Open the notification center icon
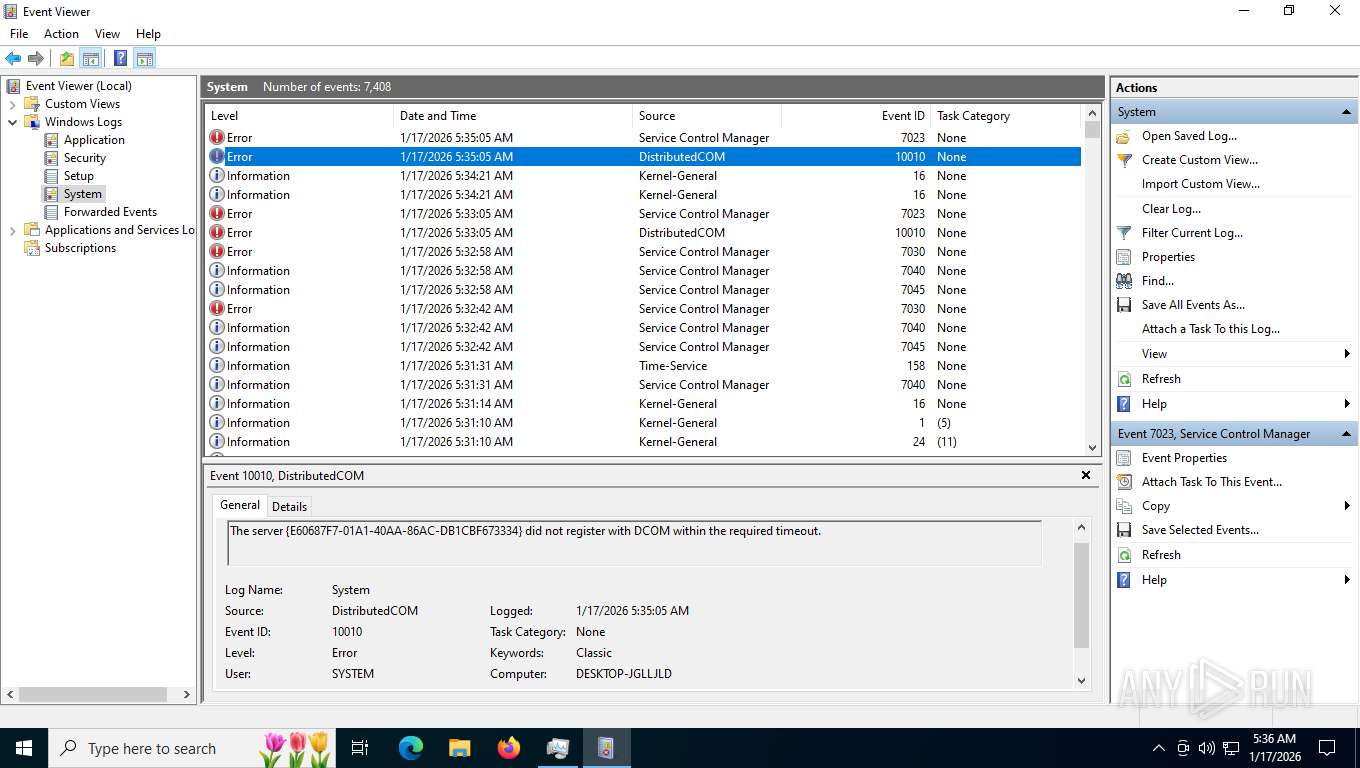 1327,747
